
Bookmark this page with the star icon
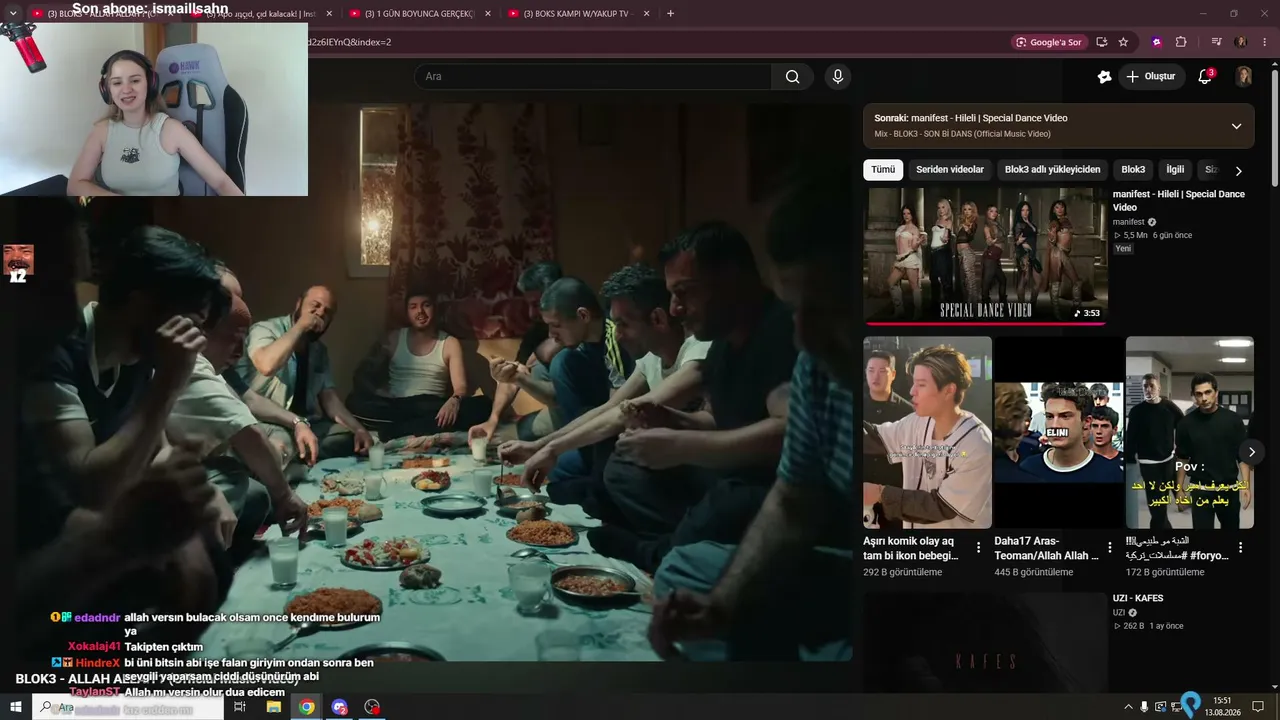(1123, 42)
